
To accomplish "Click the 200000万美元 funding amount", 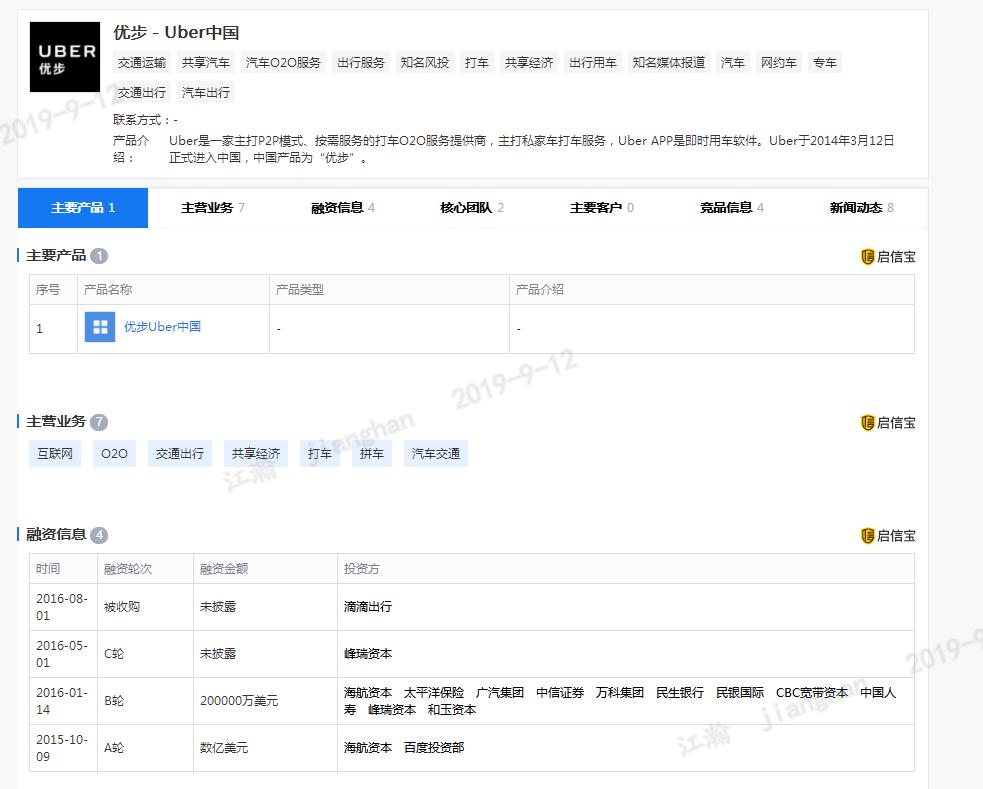I will coord(239,701).
